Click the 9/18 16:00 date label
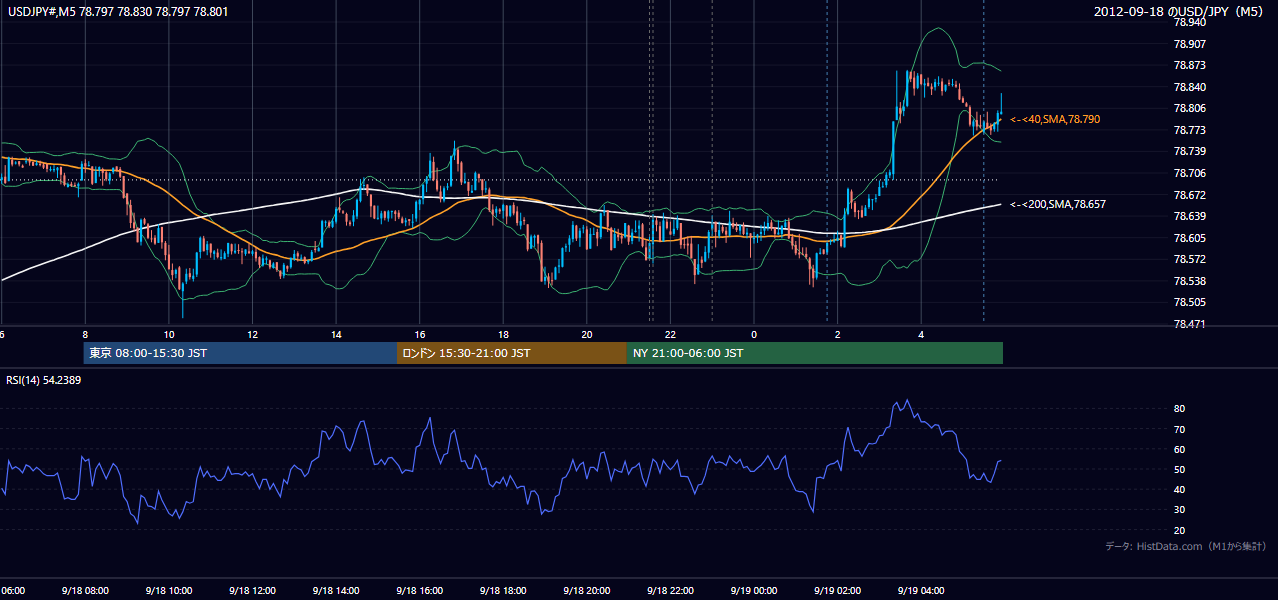Viewport: 1278px width, 600px height. (419, 591)
